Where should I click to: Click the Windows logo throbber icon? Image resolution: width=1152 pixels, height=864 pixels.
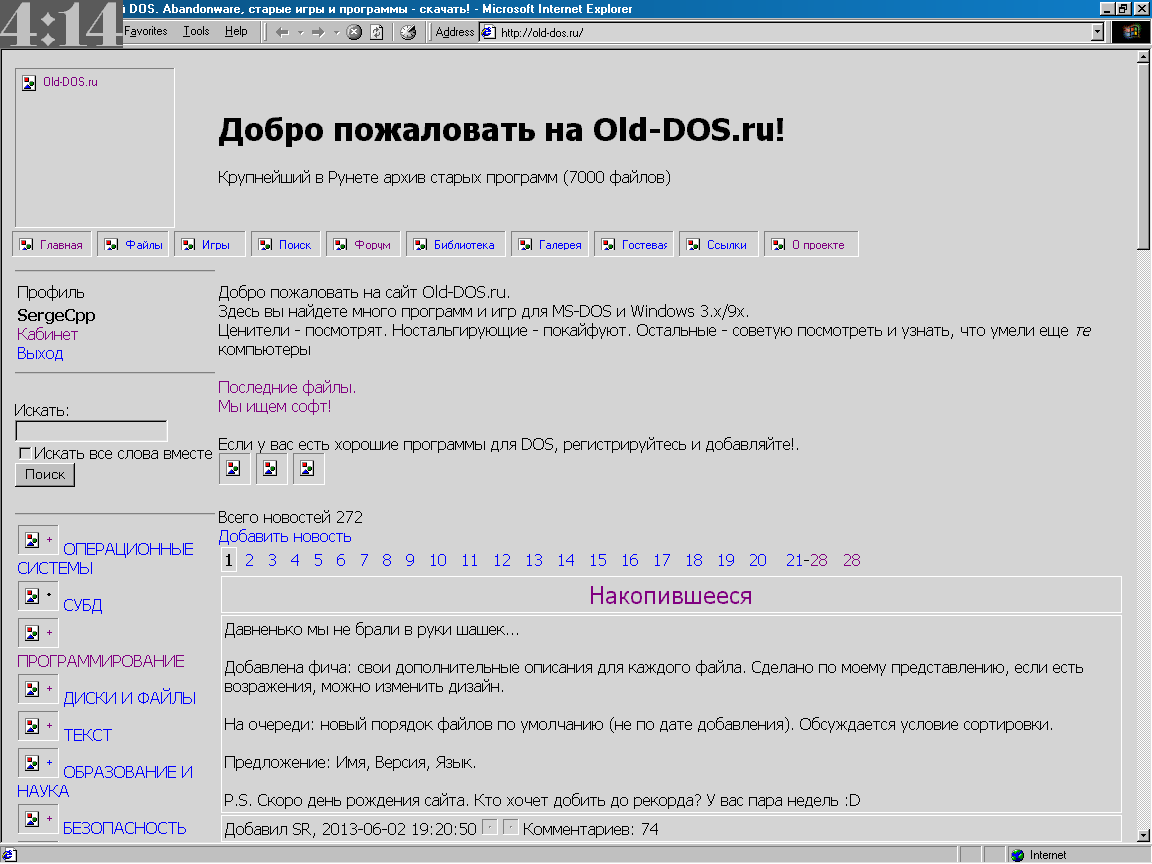[x=1131, y=32]
